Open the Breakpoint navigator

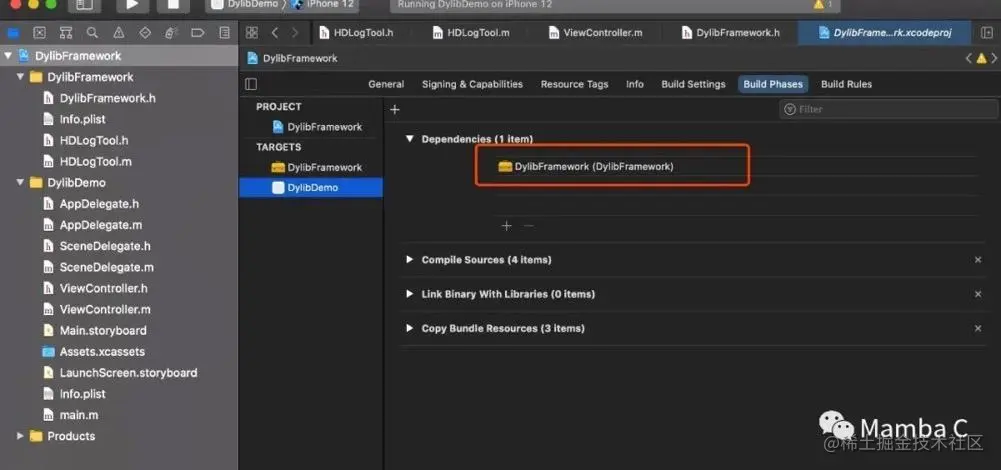coord(198,33)
